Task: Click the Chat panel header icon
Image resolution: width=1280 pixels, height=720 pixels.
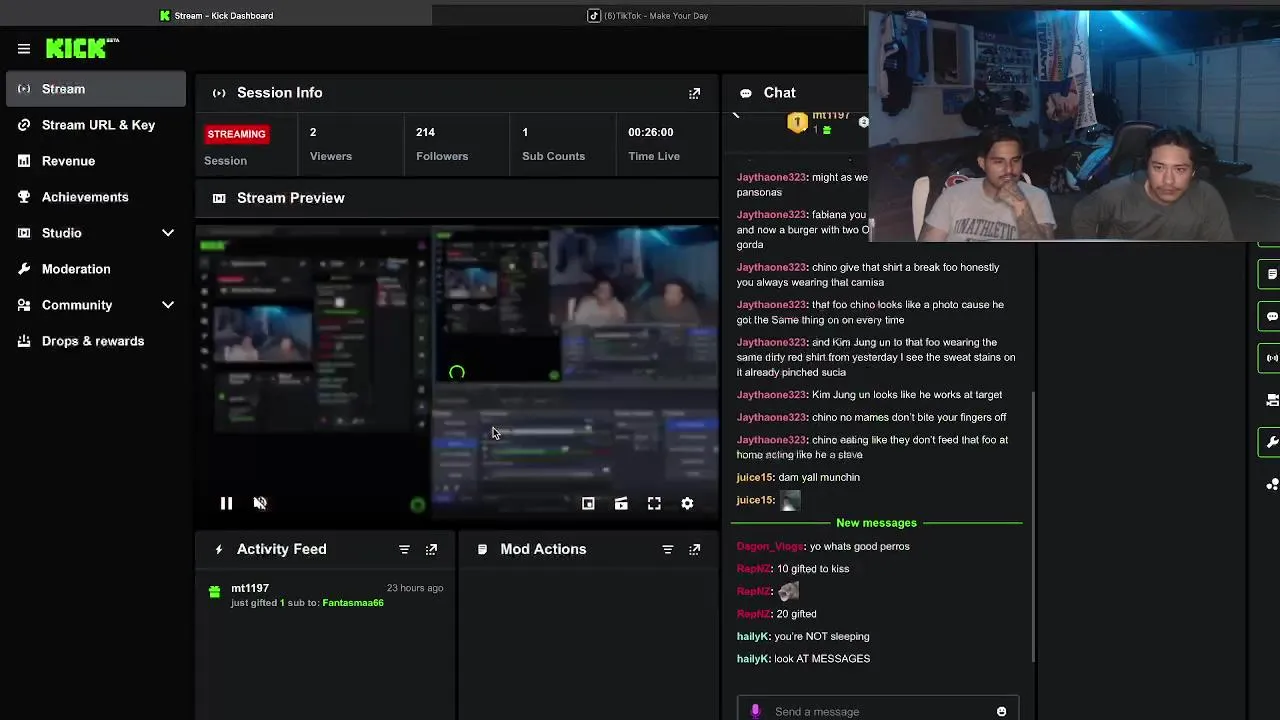Action: (746, 93)
